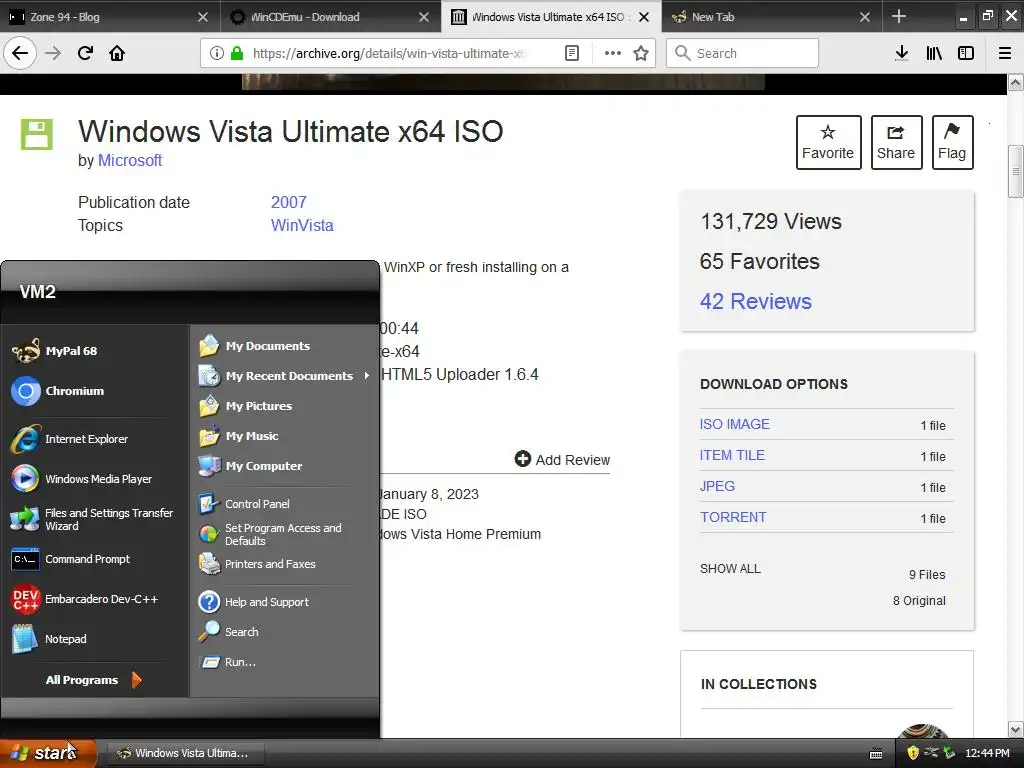Close the Windows Vista Ultimate x64 ISO tab

pyautogui.click(x=644, y=17)
